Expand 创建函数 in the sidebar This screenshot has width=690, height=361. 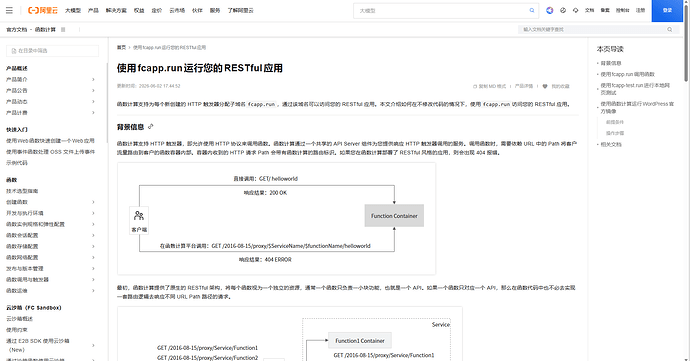click(93, 202)
